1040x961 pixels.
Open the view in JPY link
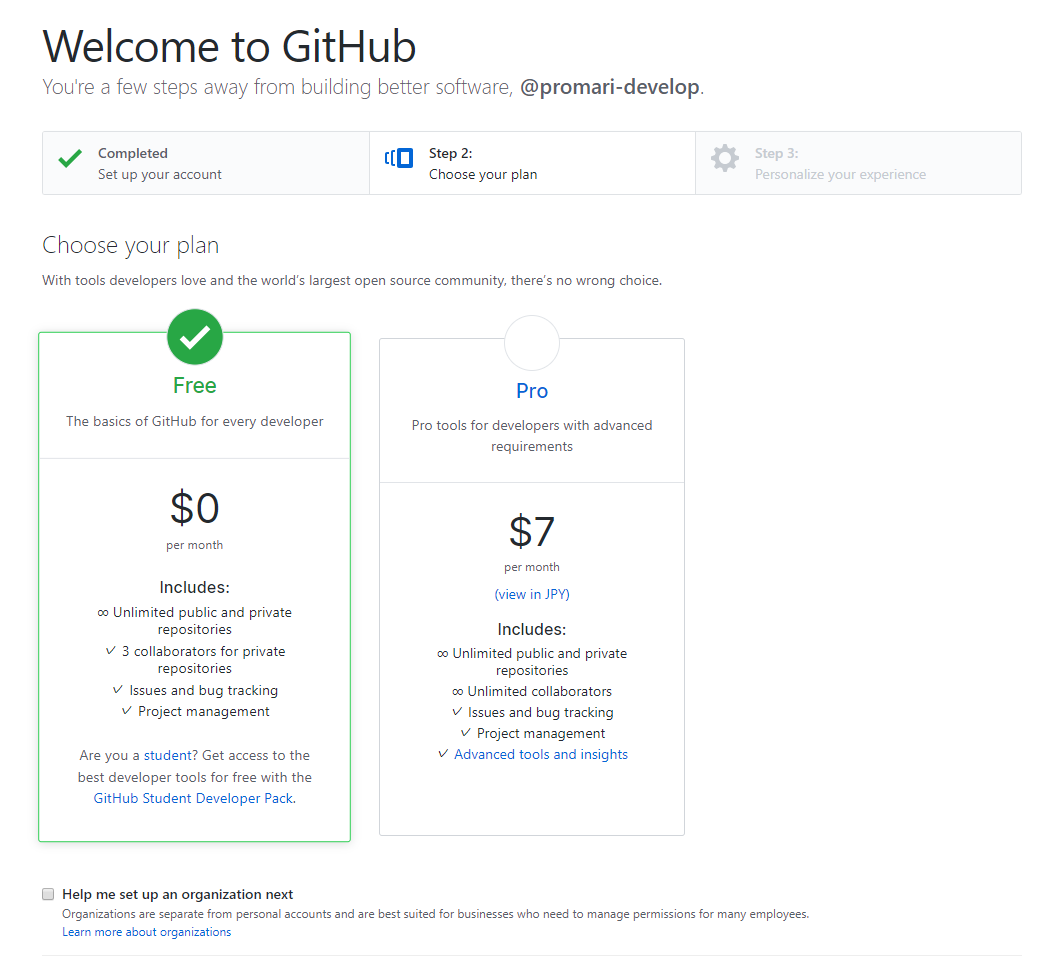532,594
